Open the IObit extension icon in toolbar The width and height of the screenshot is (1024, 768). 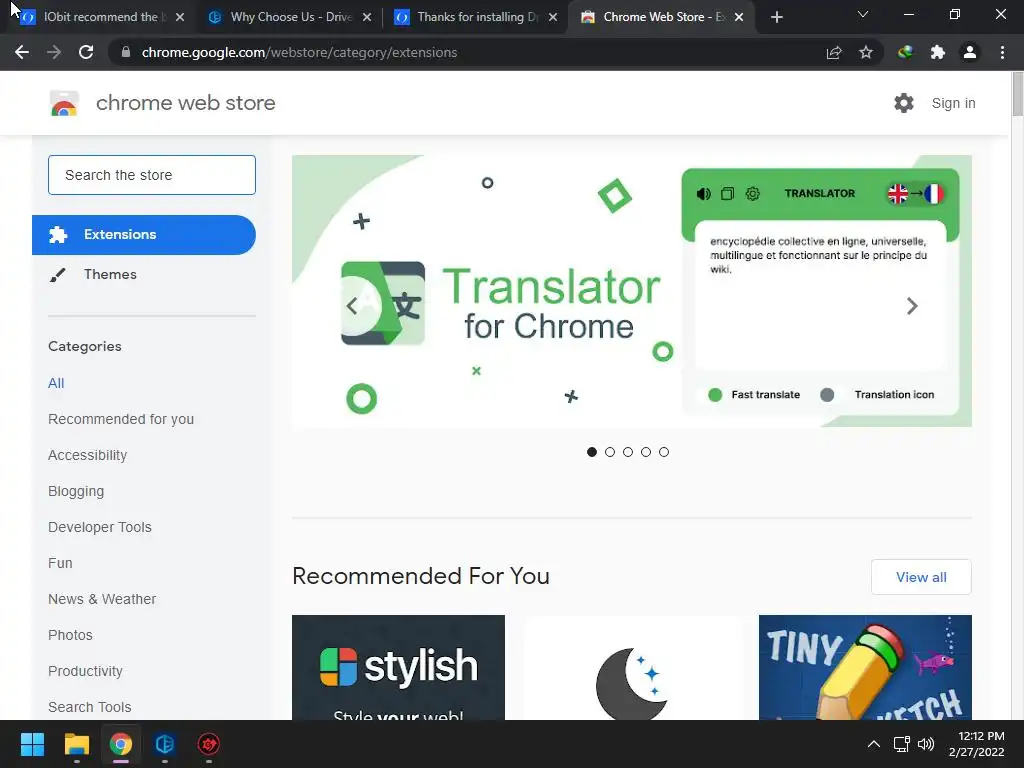click(905, 52)
